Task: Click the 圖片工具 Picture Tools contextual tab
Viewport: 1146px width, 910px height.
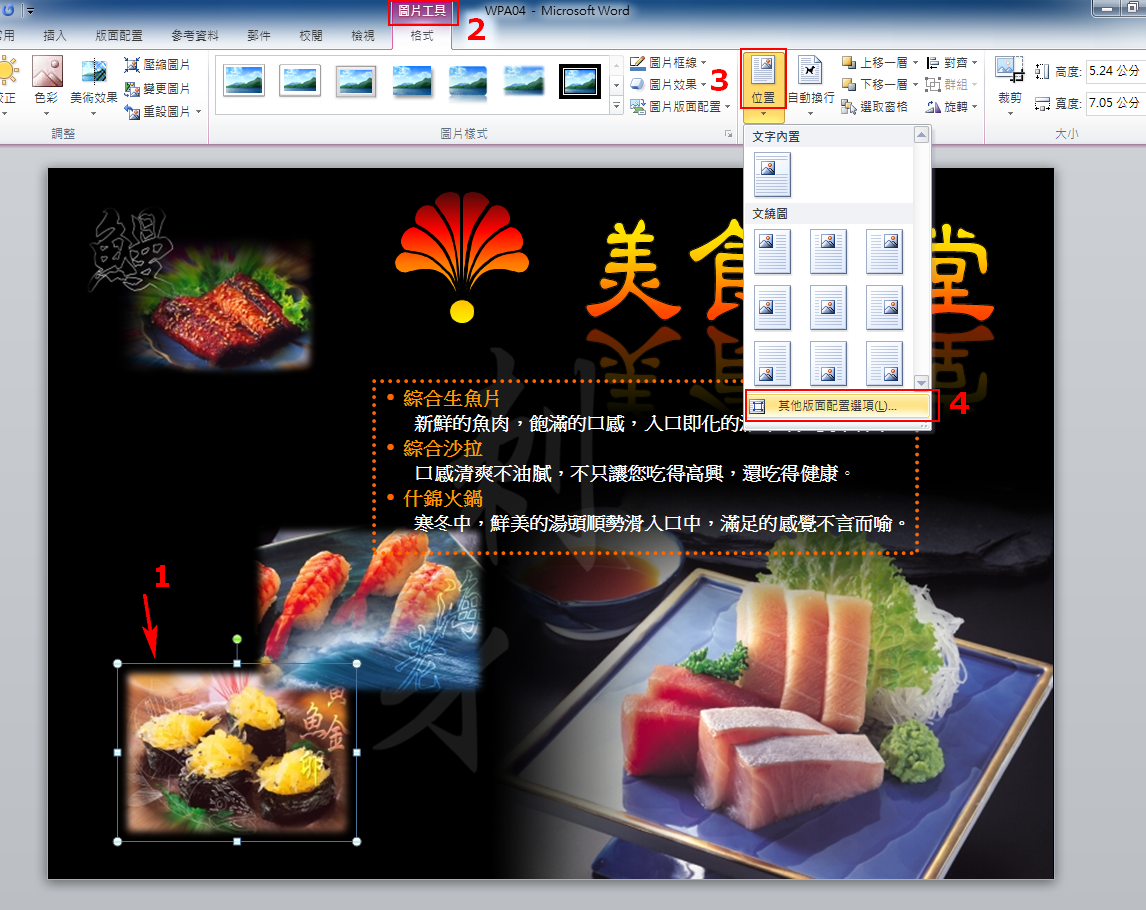Action: pyautogui.click(x=422, y=11)
